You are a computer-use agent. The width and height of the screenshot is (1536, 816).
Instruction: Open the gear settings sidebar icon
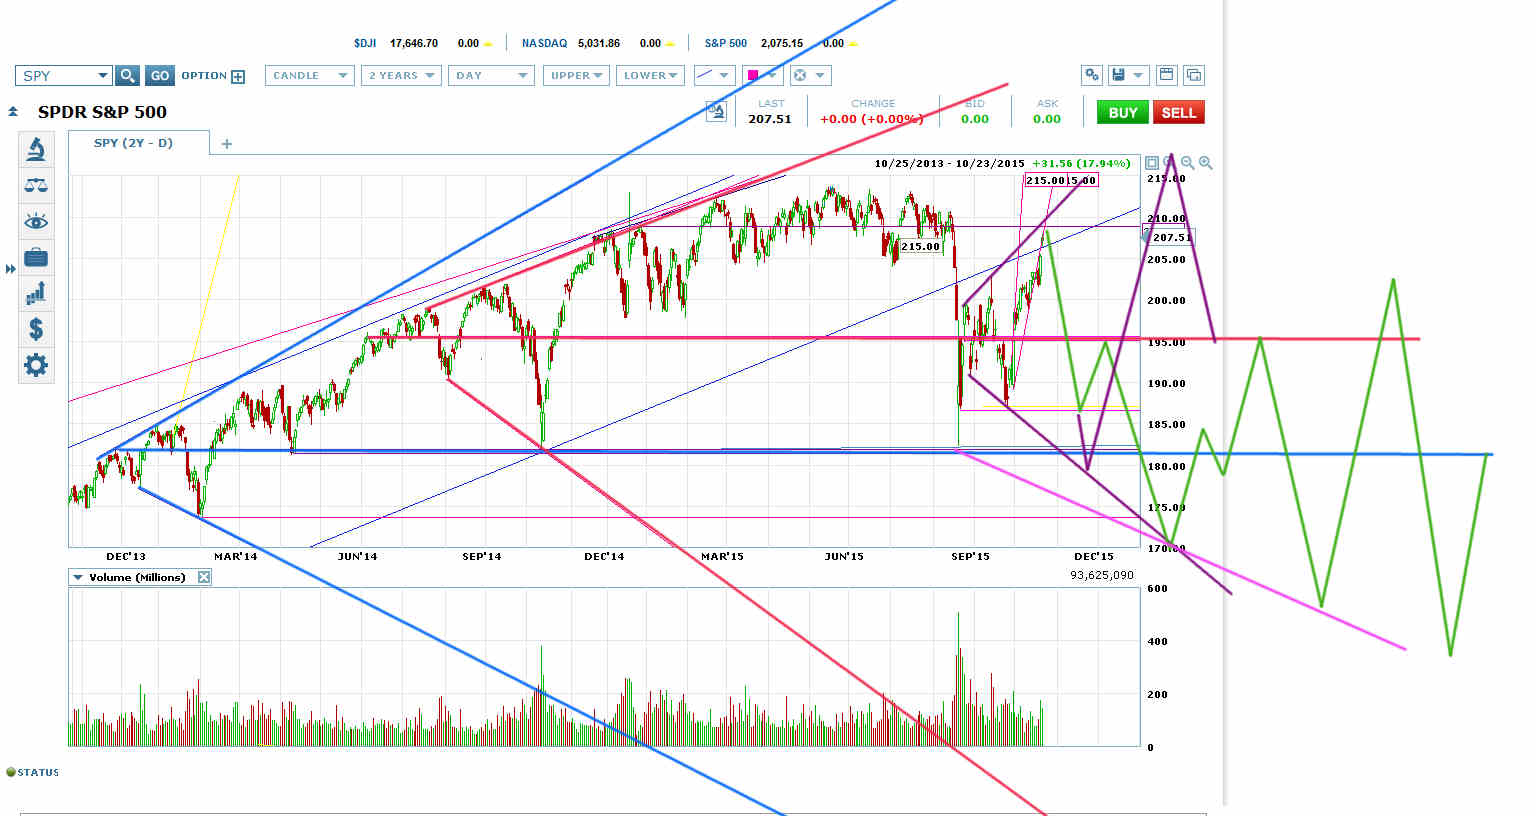point(36,365)
